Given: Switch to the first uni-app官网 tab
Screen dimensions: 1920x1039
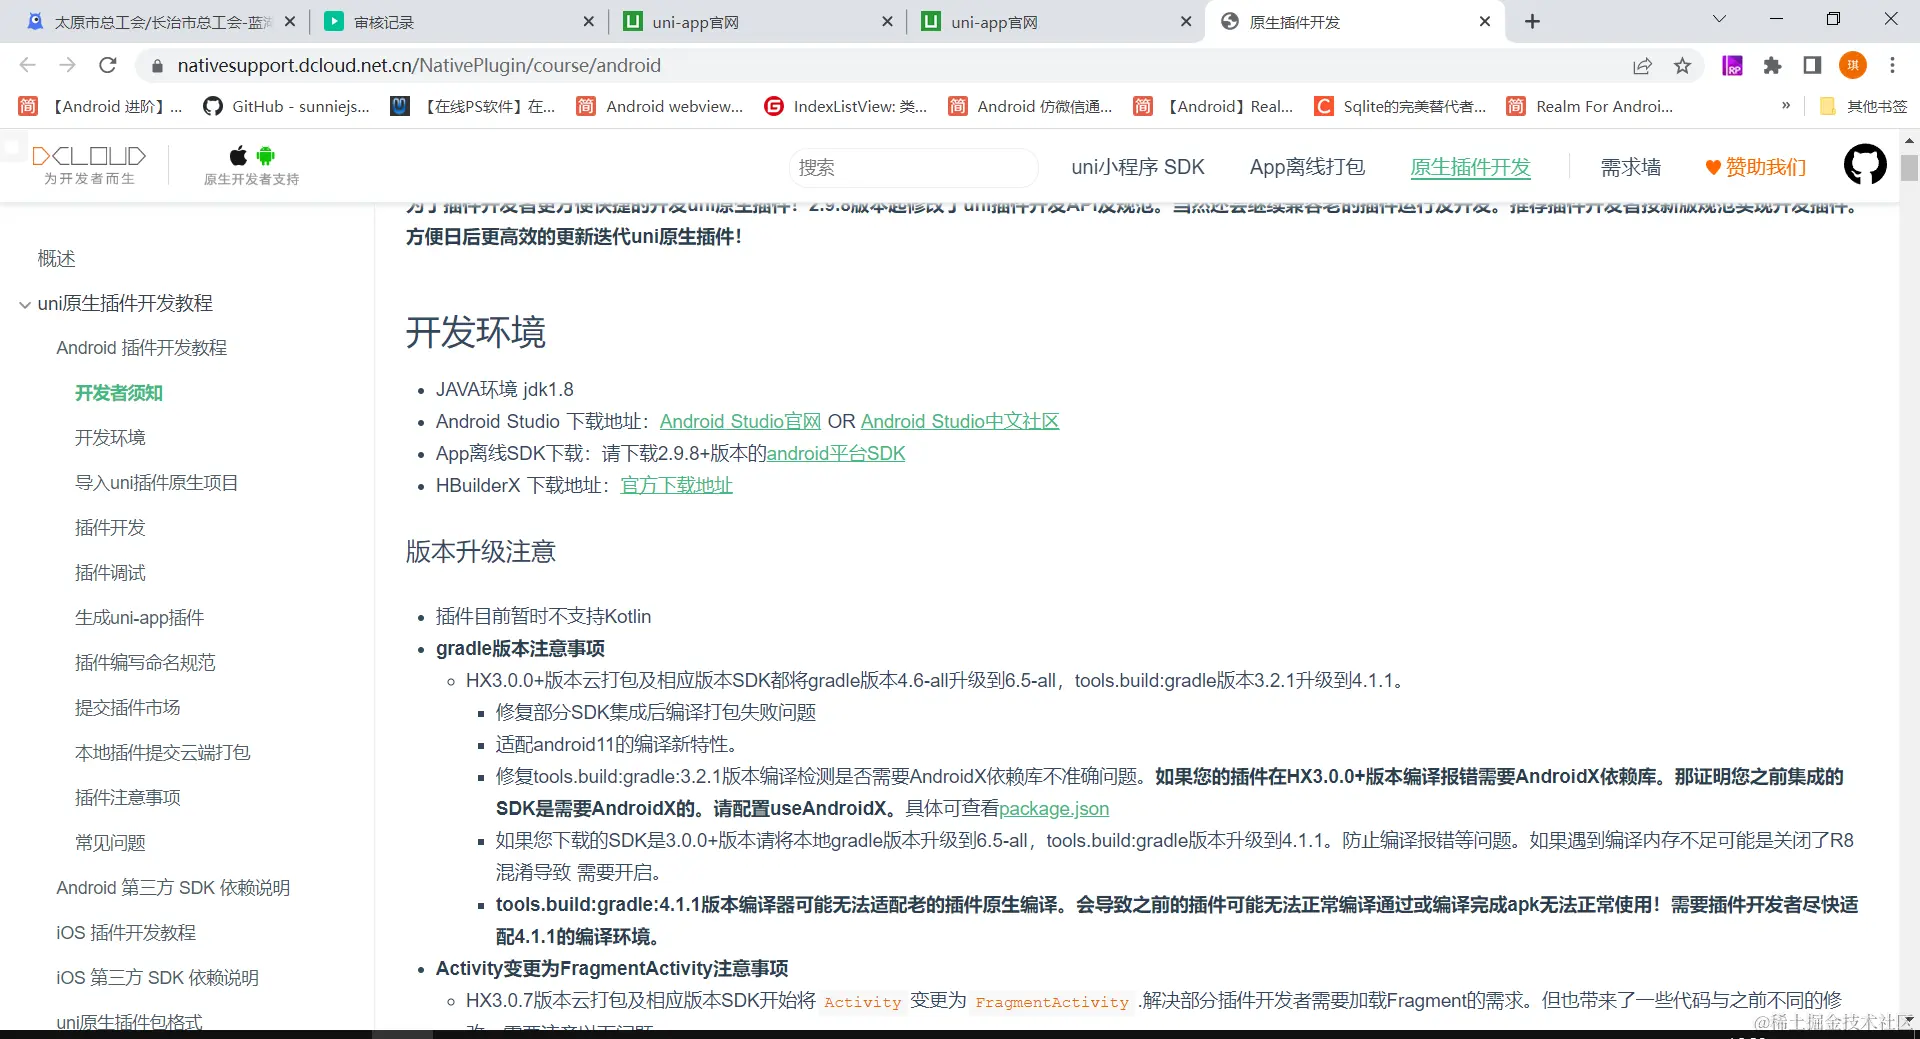Looking at the screenshot, I should (x=758, y=21).
